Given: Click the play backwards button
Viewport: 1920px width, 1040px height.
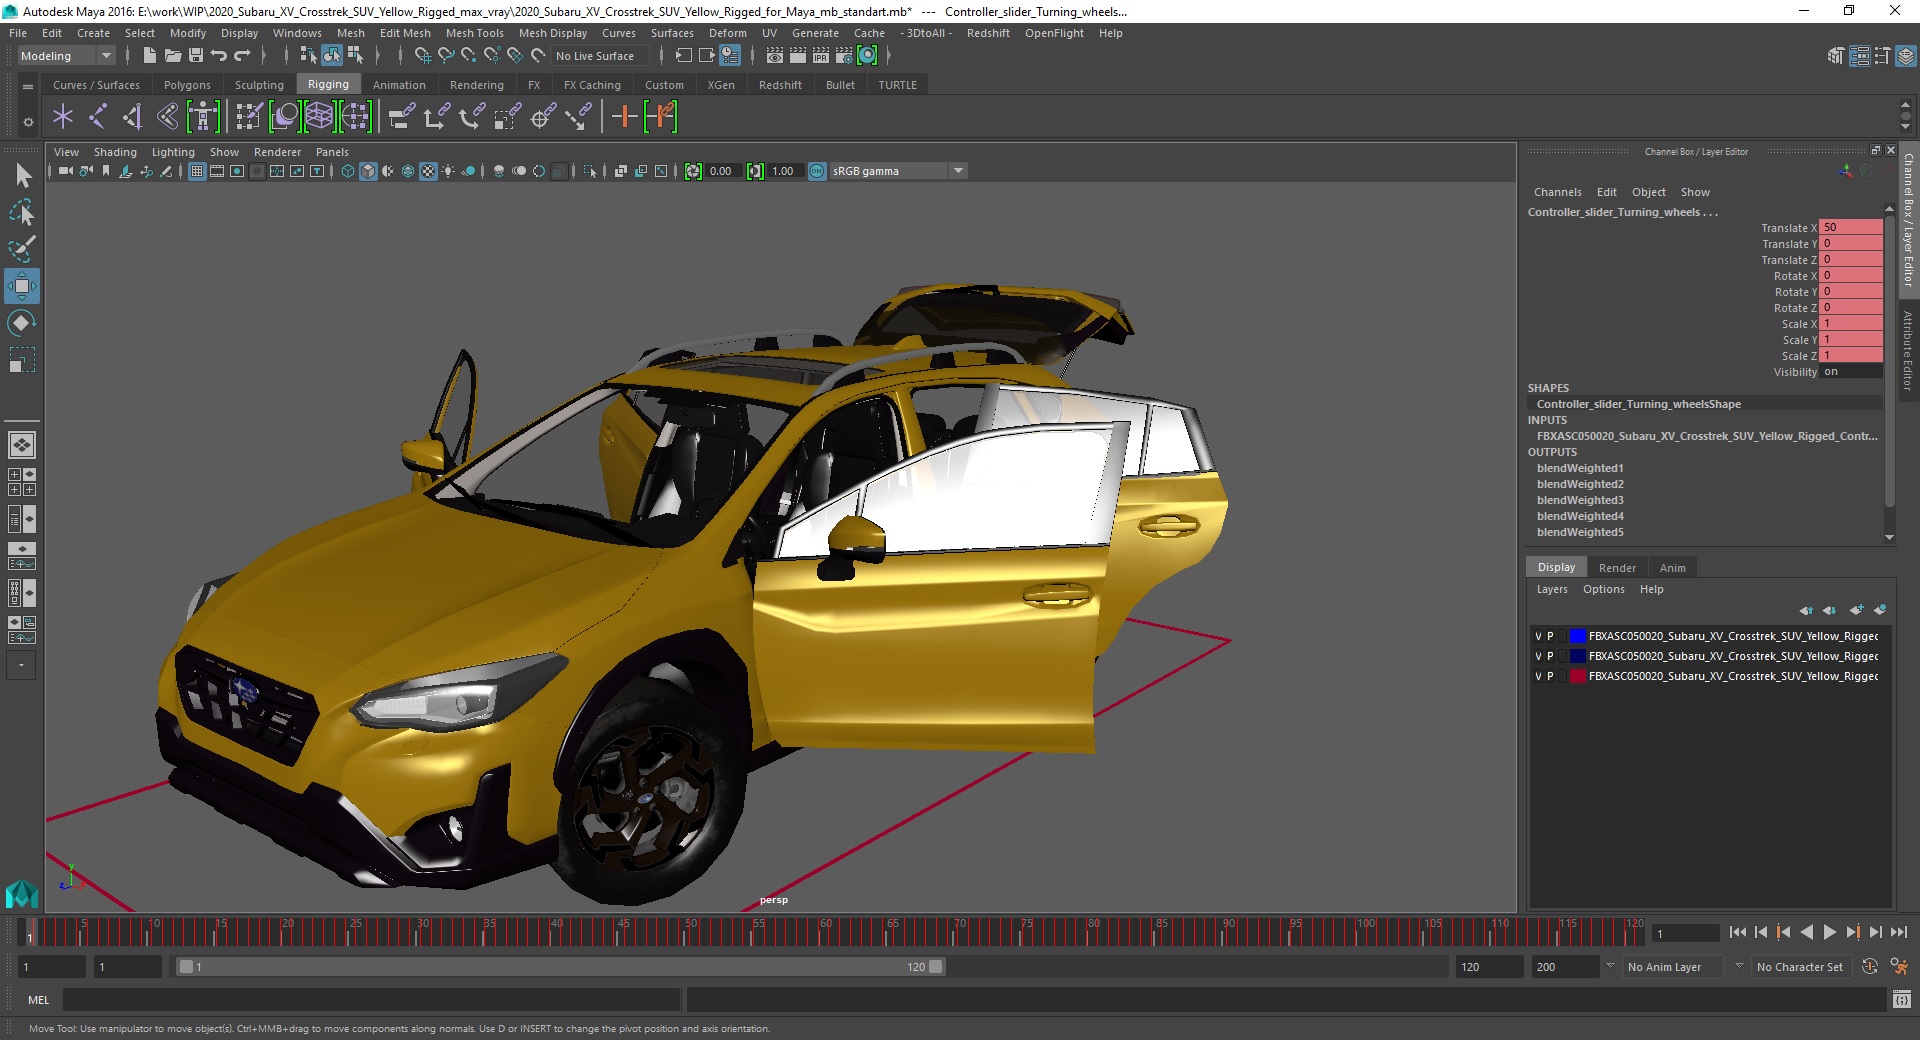Looking at the screenshot, I should click(x=1806, y=932).
